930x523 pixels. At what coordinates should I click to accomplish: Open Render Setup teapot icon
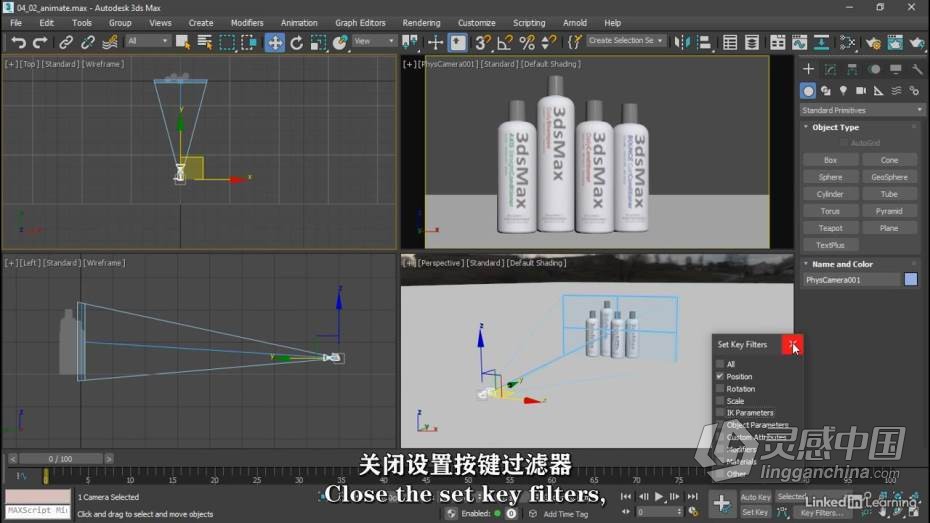tap(873, 42)
